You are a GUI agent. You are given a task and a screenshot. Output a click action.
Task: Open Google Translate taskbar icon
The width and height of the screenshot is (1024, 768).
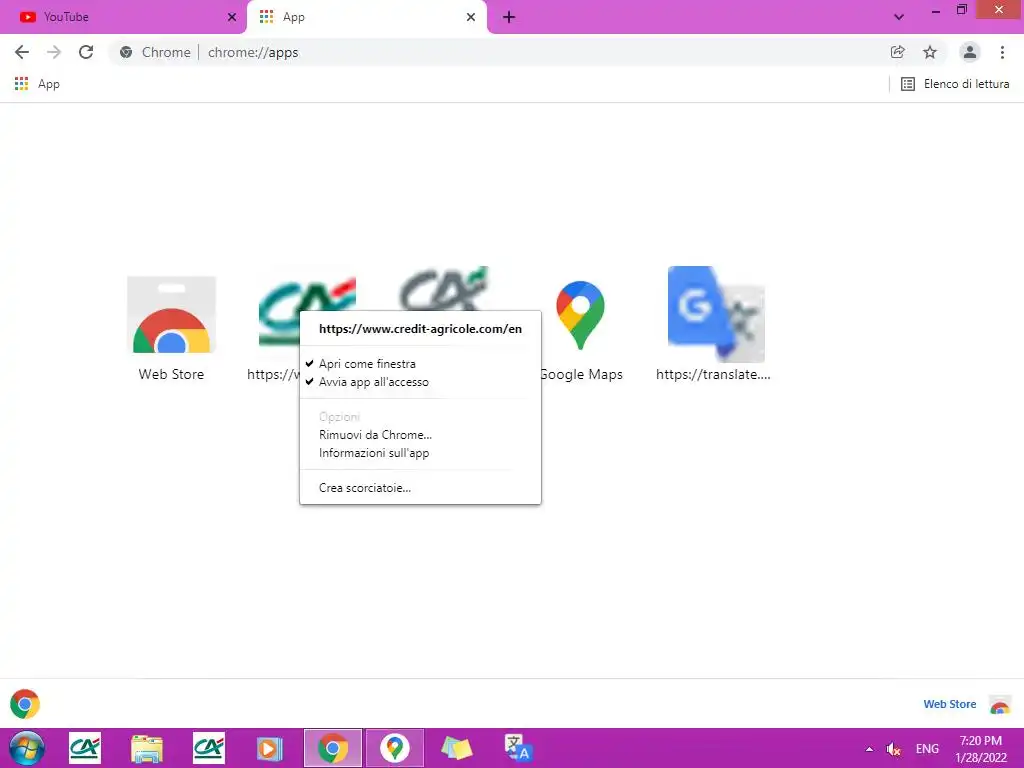coord(518,748)
